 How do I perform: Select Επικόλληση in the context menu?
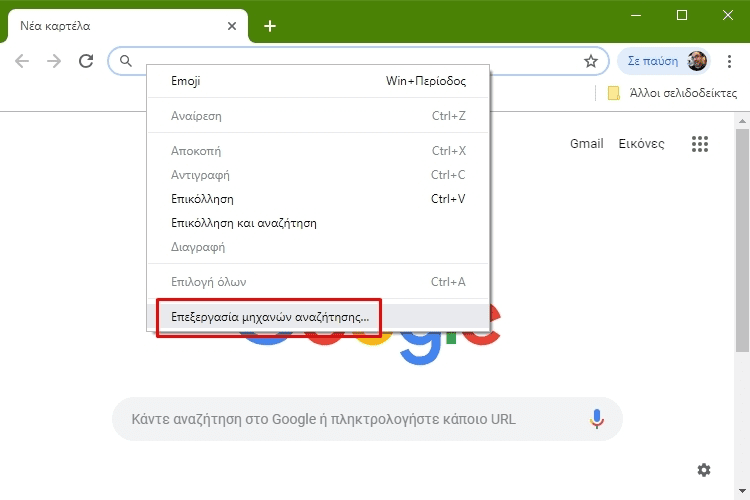pyautogui.click(x=318, y=199)
